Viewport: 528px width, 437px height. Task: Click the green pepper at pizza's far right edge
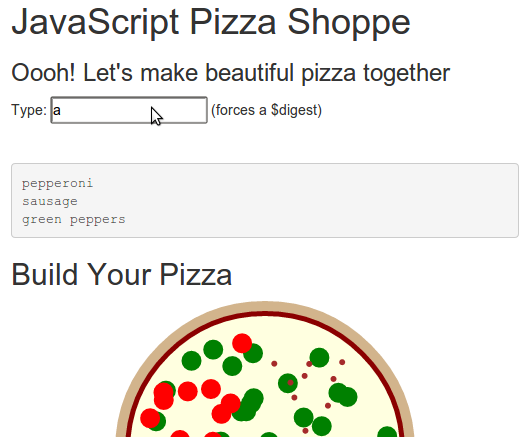[x=387, y=432]
